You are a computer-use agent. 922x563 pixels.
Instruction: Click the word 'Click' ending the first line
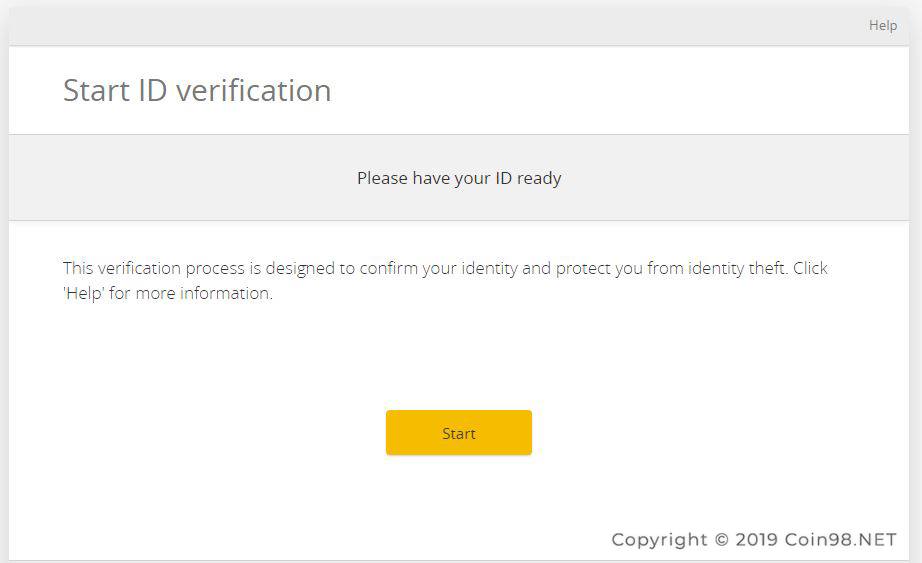810,268
